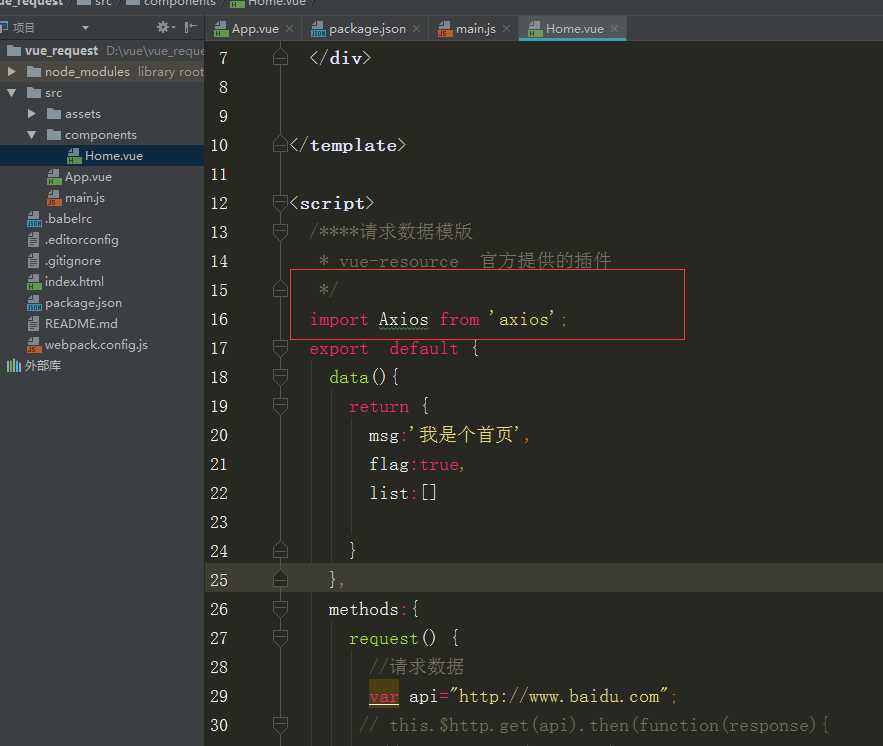Viewport: 883px width, 746px height.
Task: Click the Home.vue file icon in tree
Action: click(x=74, y=155)
